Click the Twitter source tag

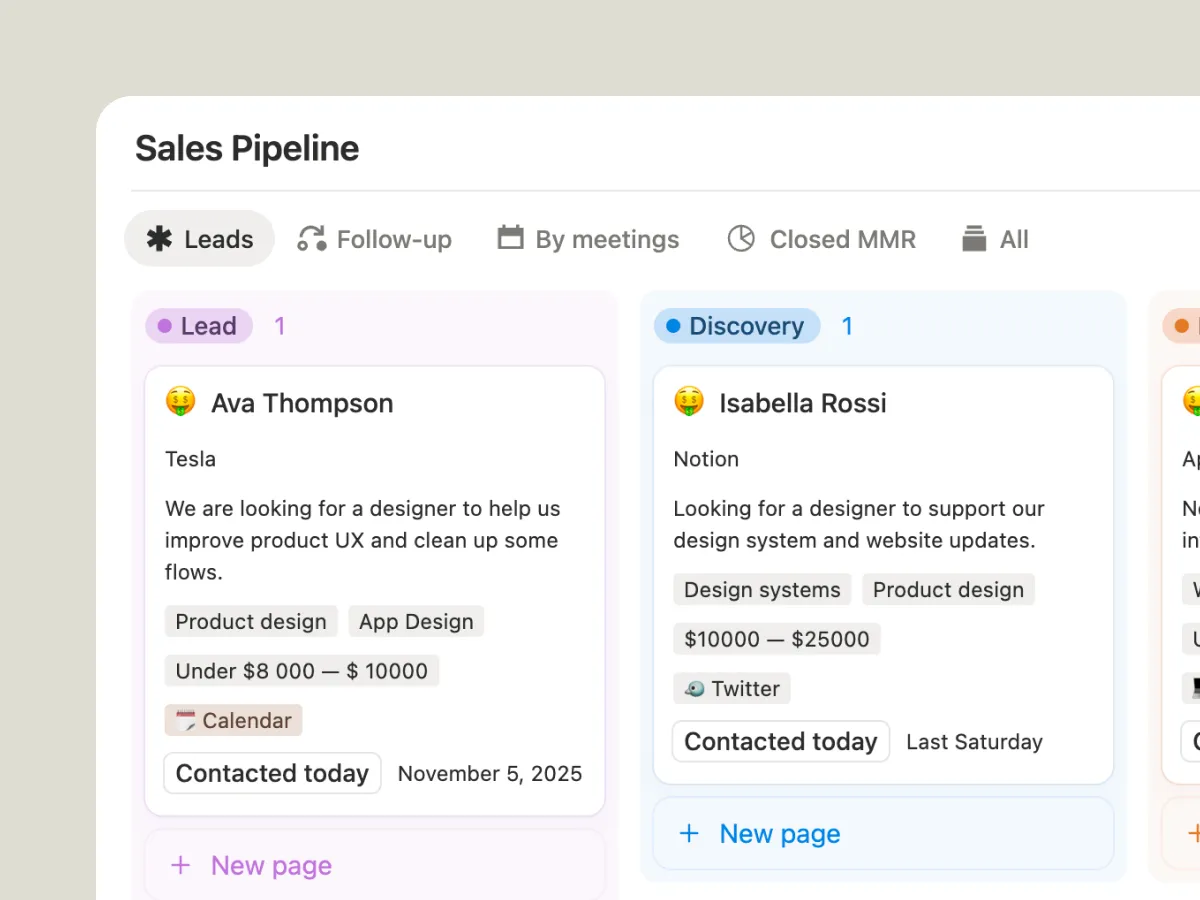coord(732,688)
